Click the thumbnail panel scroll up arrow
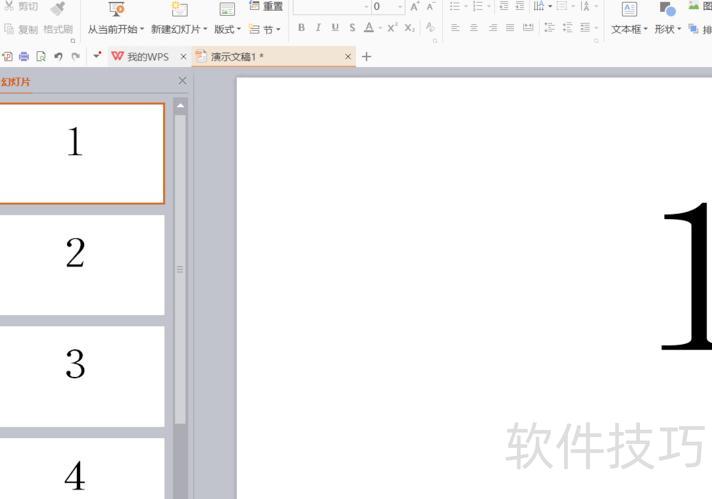The width and height of the screenshot is (712, 499). coord(180,106)
